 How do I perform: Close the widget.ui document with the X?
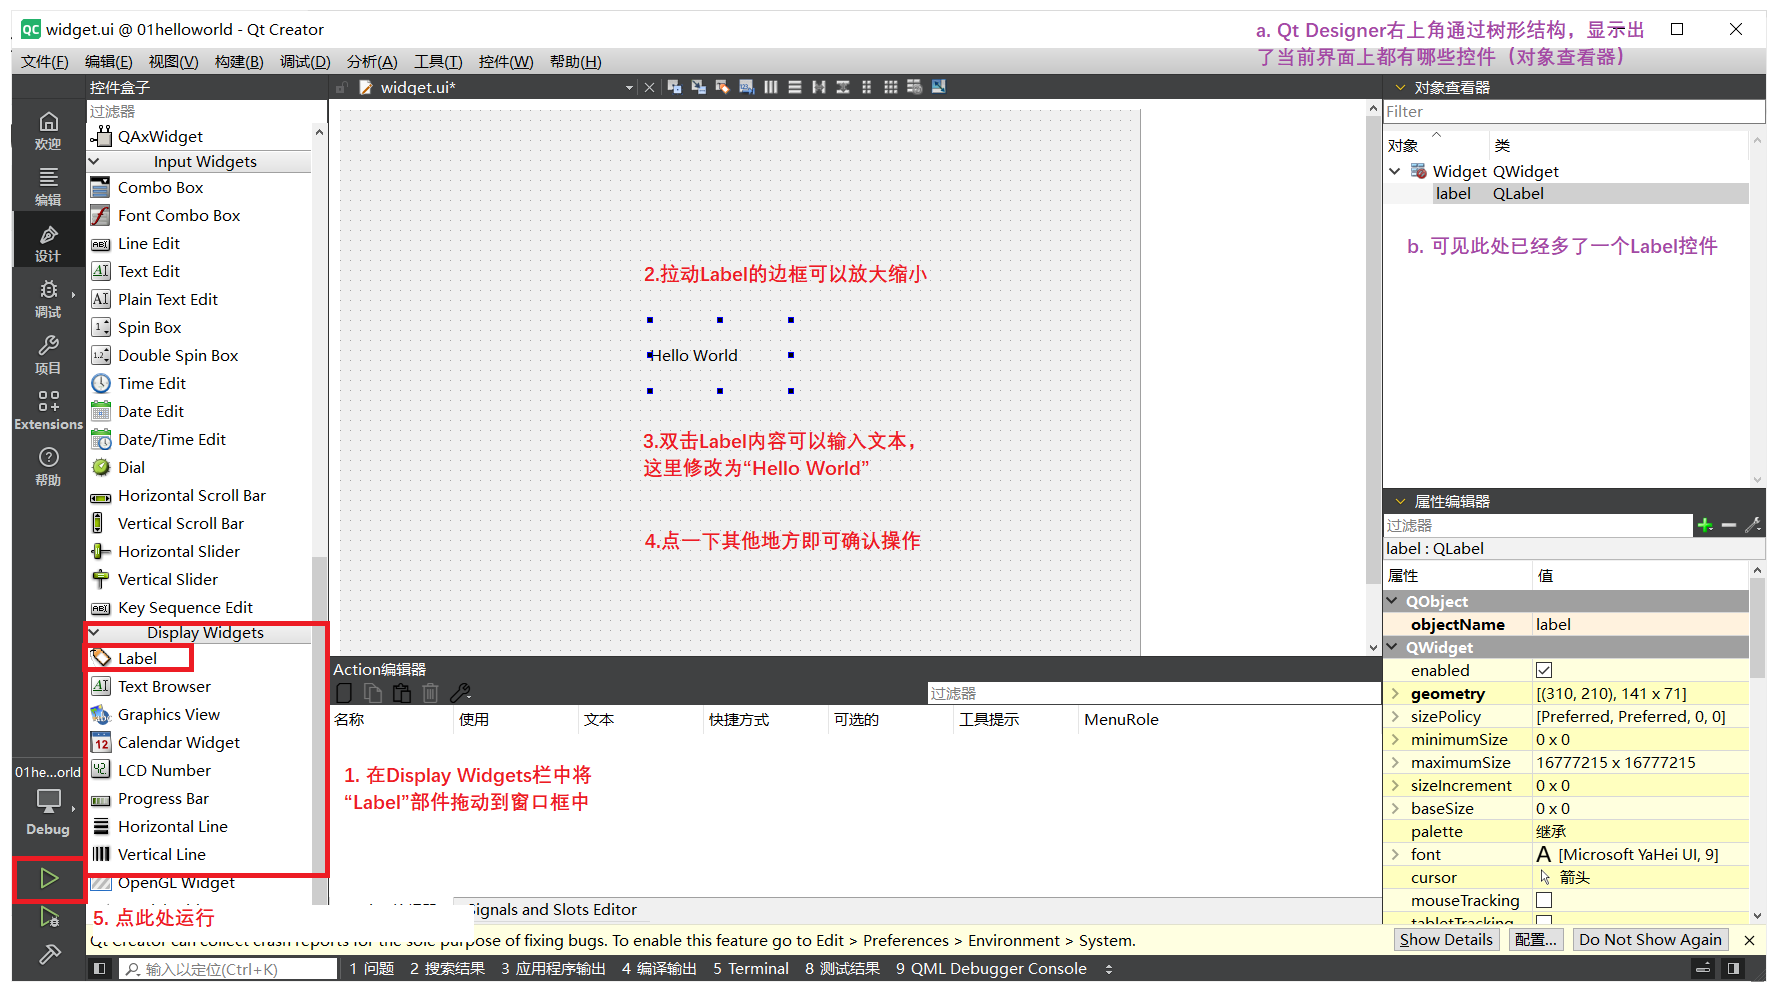tap(649, 87)
